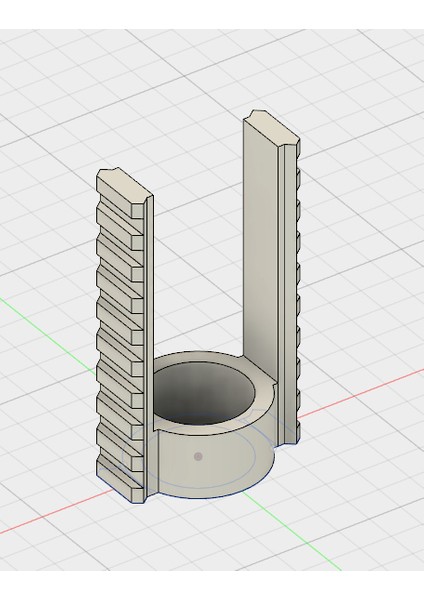Select the top face of the right post

tap(270, 128)
